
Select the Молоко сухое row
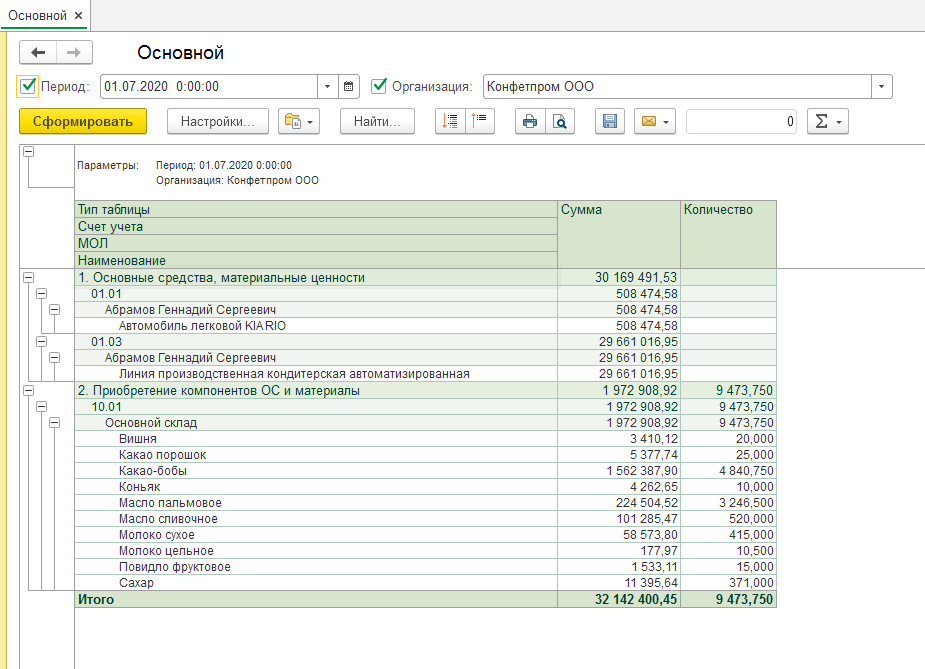[425, 534]
